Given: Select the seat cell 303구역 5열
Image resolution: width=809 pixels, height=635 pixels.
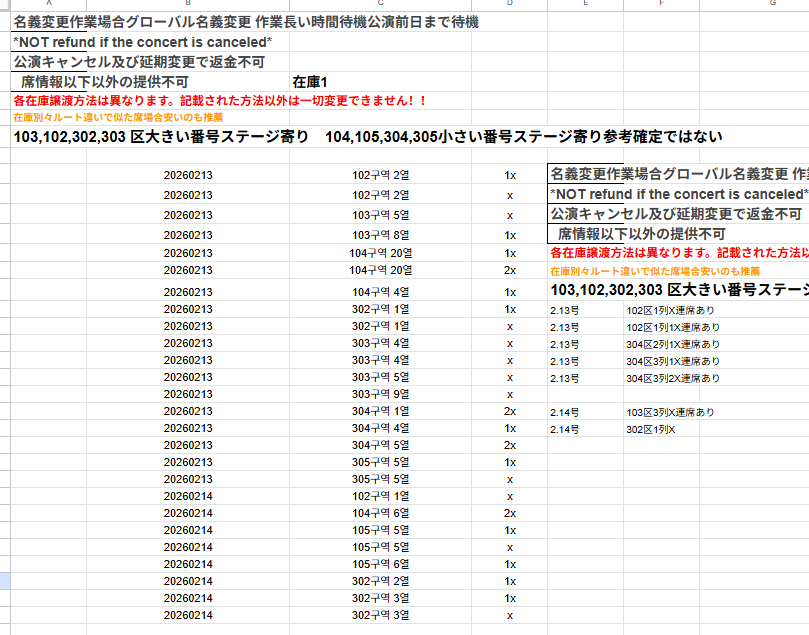Looking at the screenshot, I should pyautogui.click(x=381, y=377).
